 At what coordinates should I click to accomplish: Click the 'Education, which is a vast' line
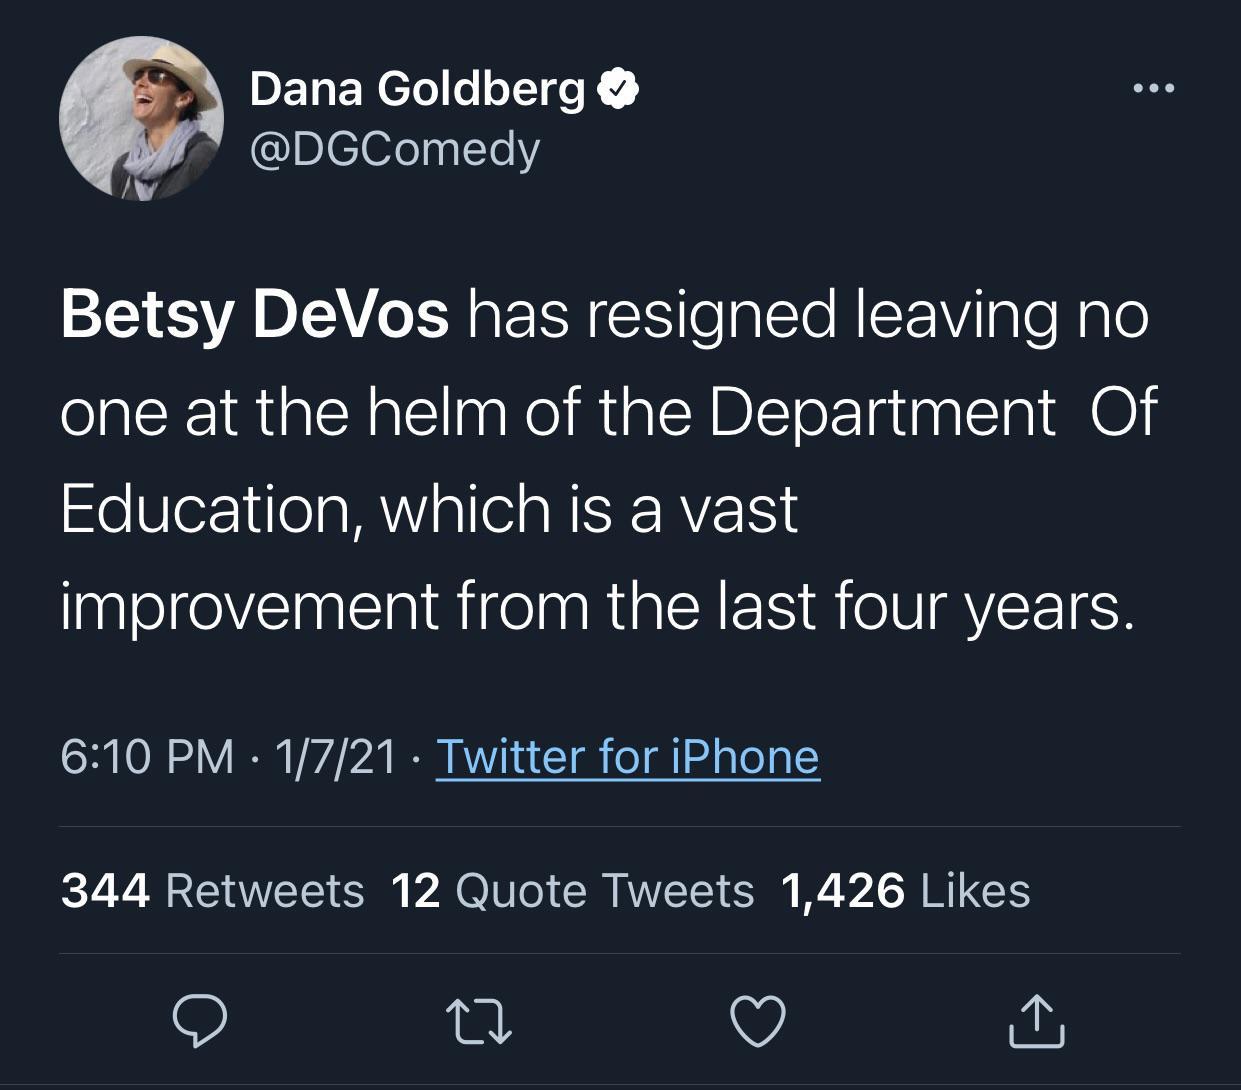click(x=429, y=508)
